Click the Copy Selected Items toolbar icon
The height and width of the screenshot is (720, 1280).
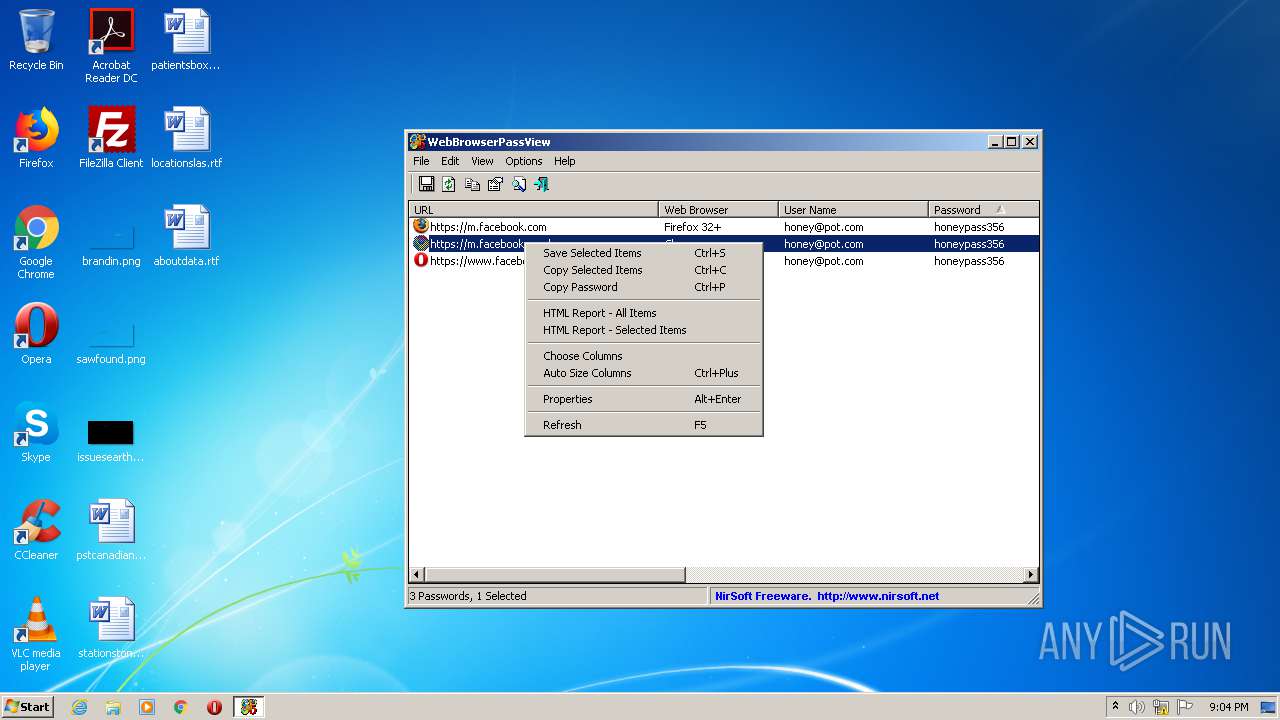point(472,184)
